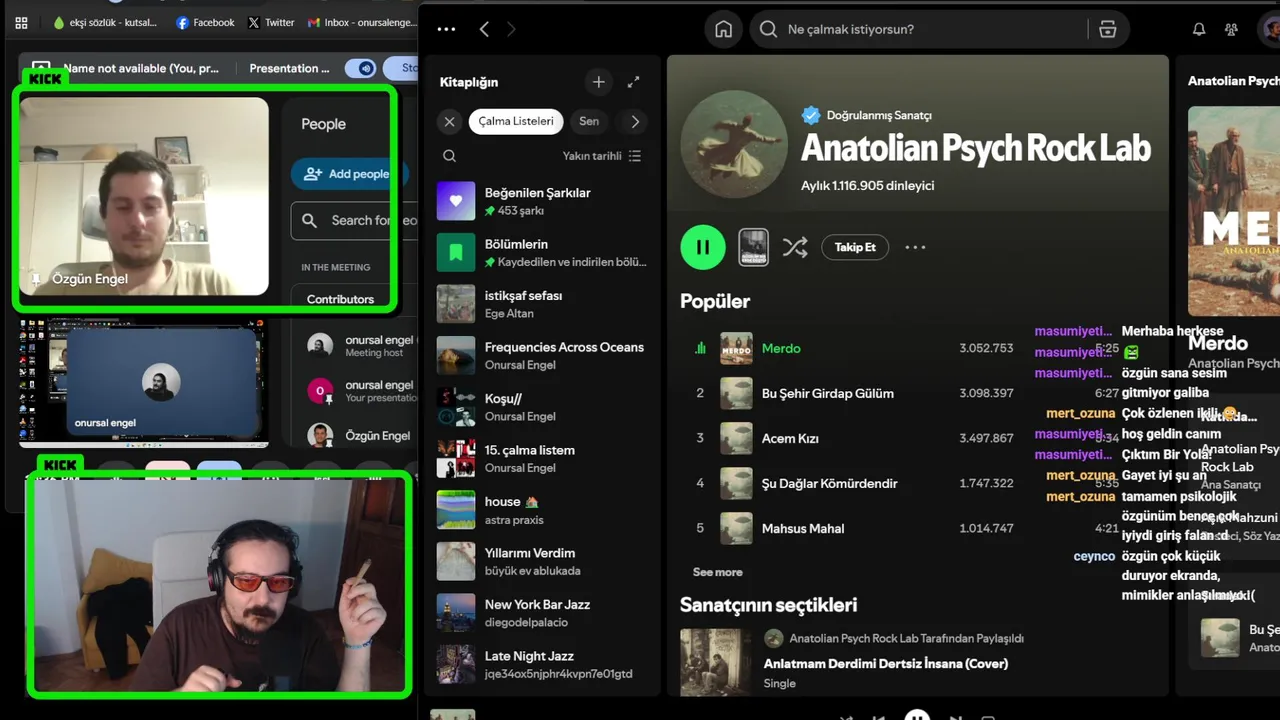Select the Sen filter chip
This screenshot has width=1280, height=720.
pos(589,121)
